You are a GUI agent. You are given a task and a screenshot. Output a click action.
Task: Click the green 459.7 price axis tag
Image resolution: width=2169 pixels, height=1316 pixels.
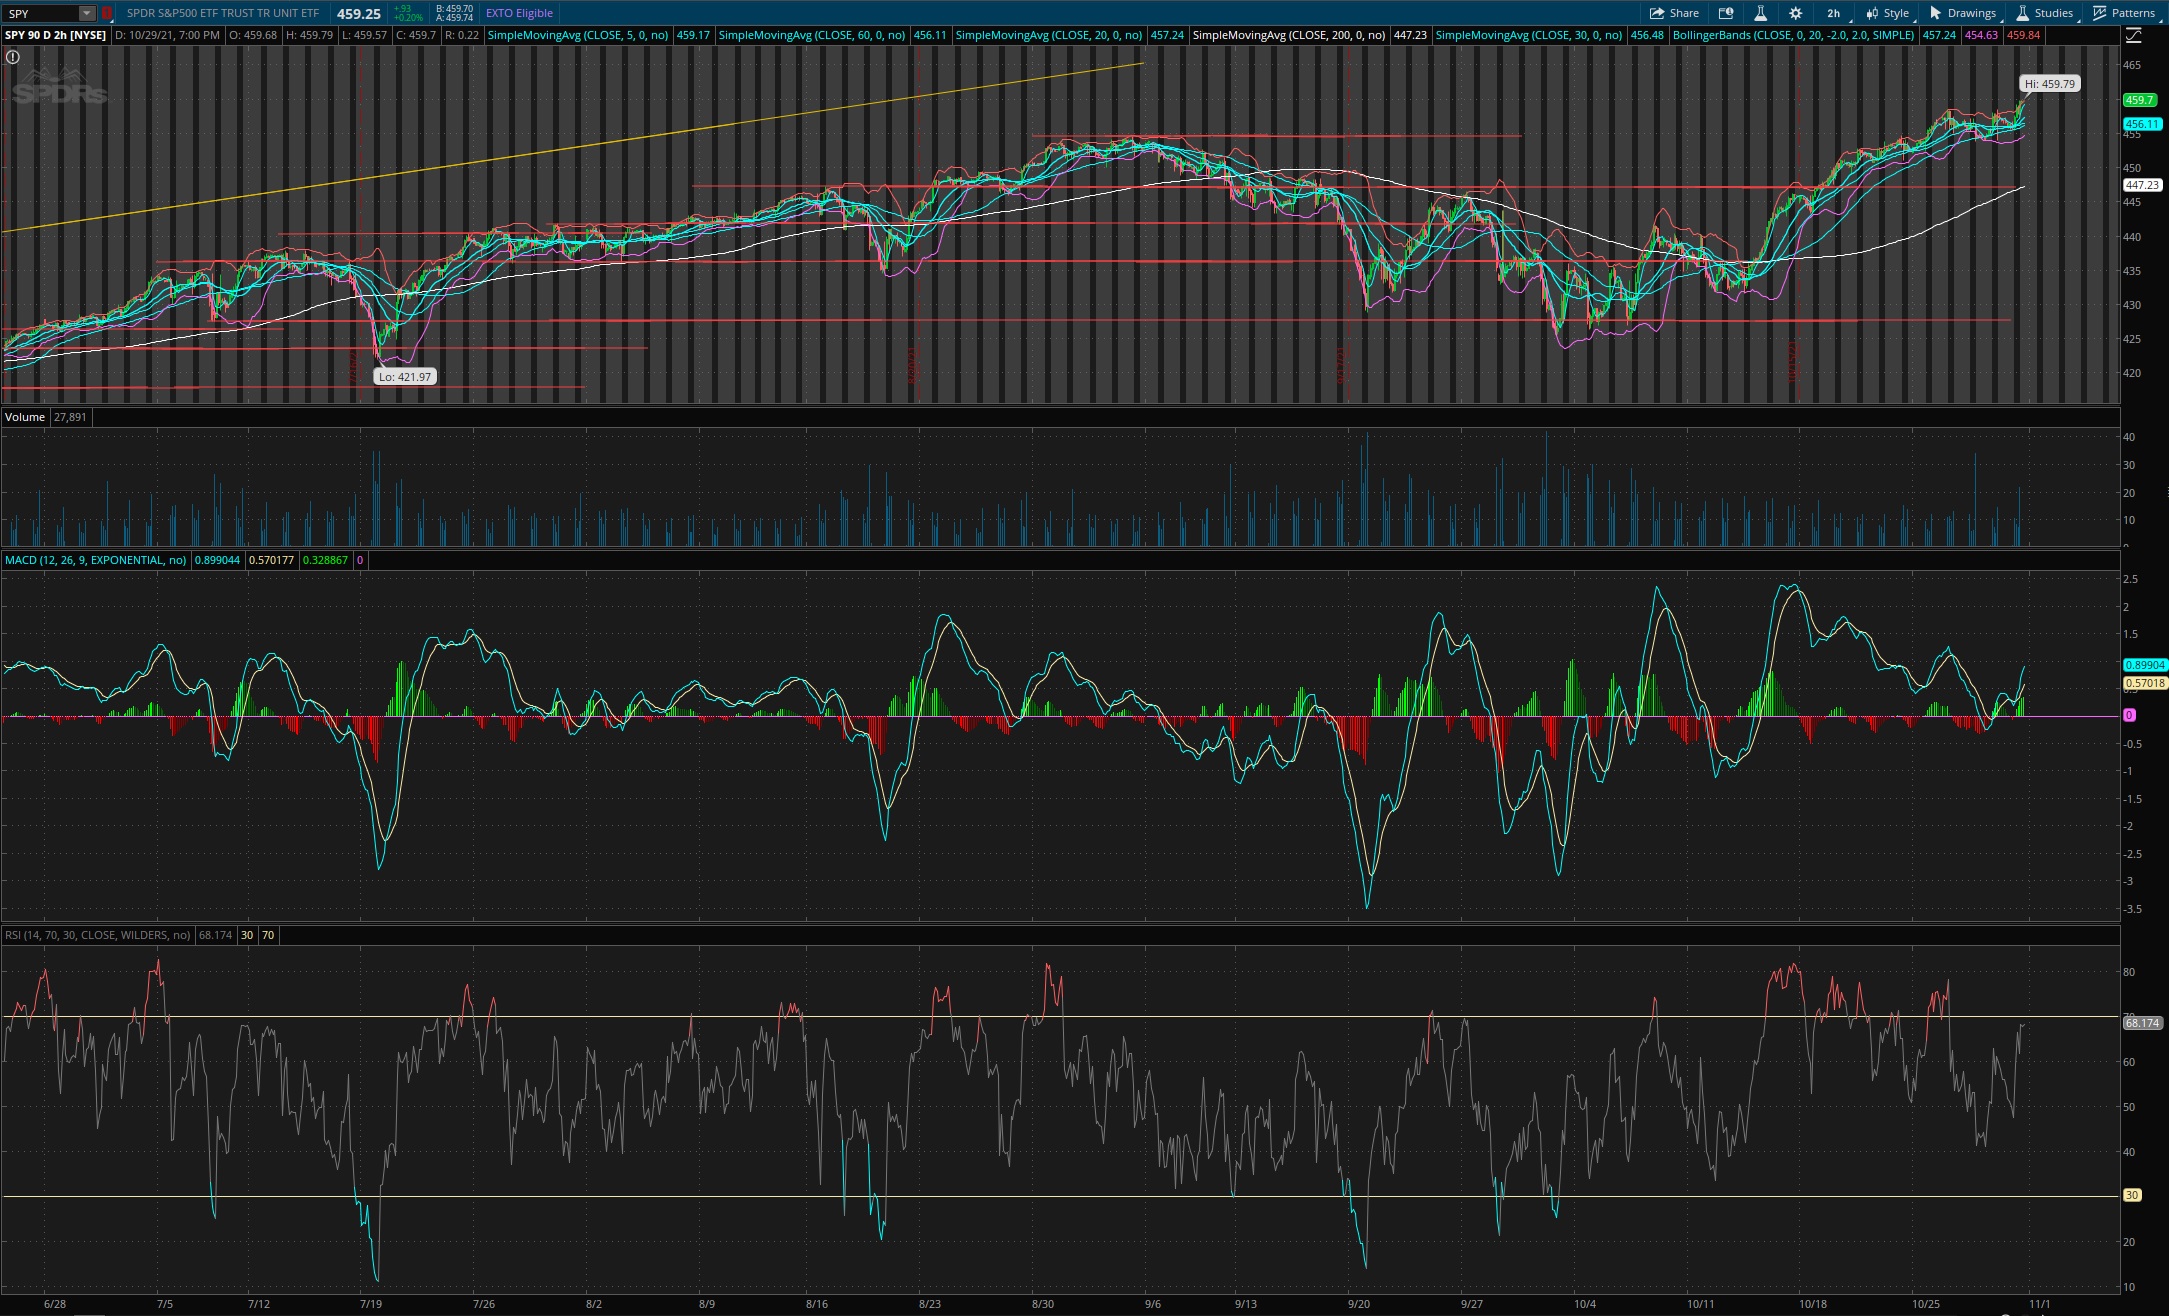point(2139,100)
